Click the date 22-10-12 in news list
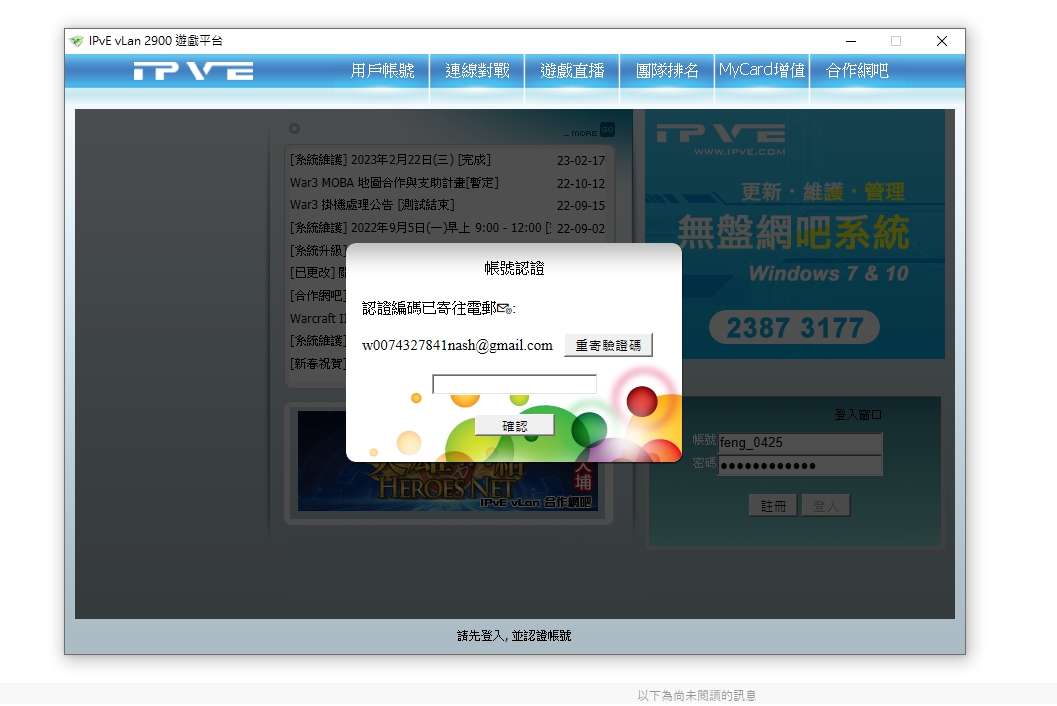 [580, 183]
